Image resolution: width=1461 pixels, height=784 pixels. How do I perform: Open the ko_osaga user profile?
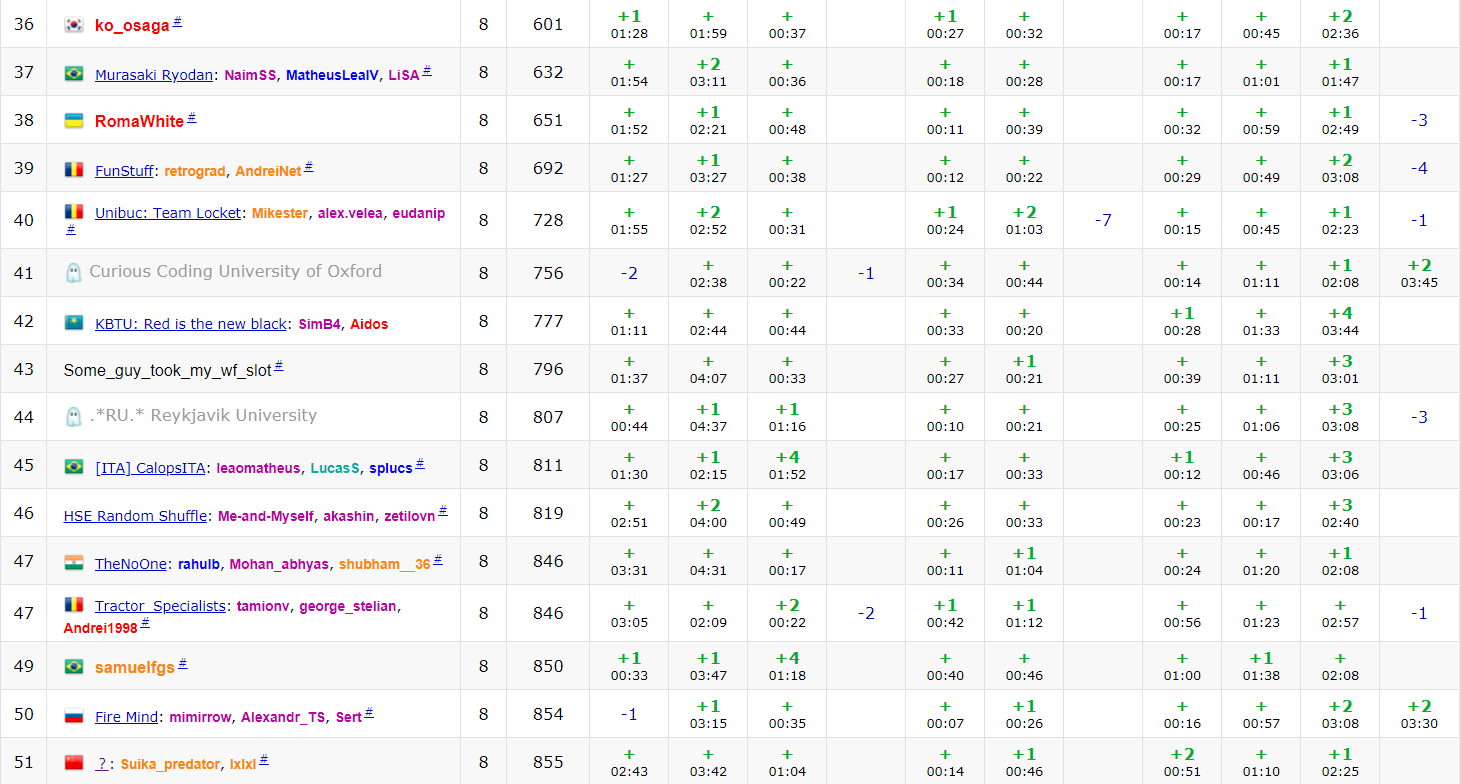coord(132,26)
